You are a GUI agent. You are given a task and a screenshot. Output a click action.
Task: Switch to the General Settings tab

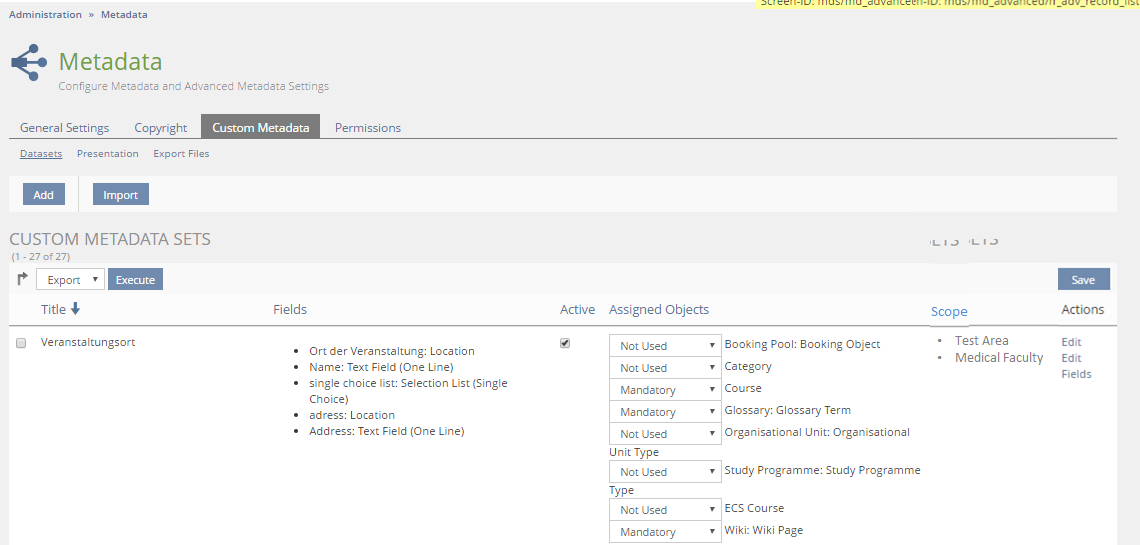pyautogui.click(x=65, y=128)
